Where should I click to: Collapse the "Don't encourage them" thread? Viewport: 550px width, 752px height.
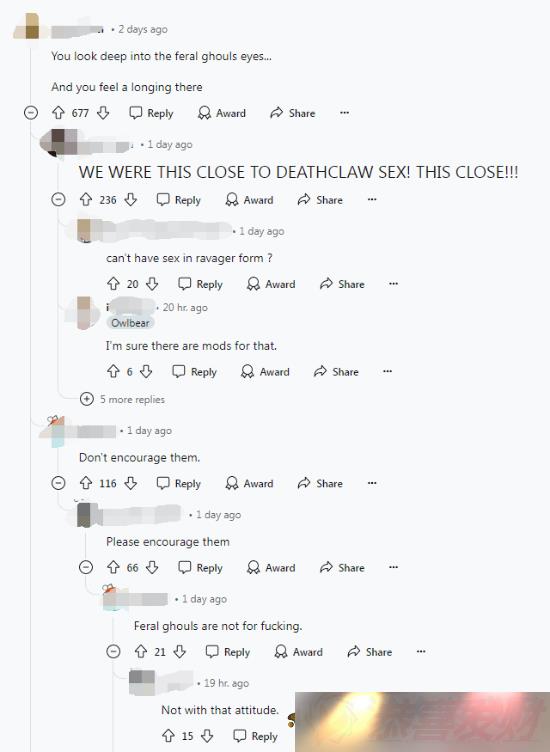click(59, 483)
